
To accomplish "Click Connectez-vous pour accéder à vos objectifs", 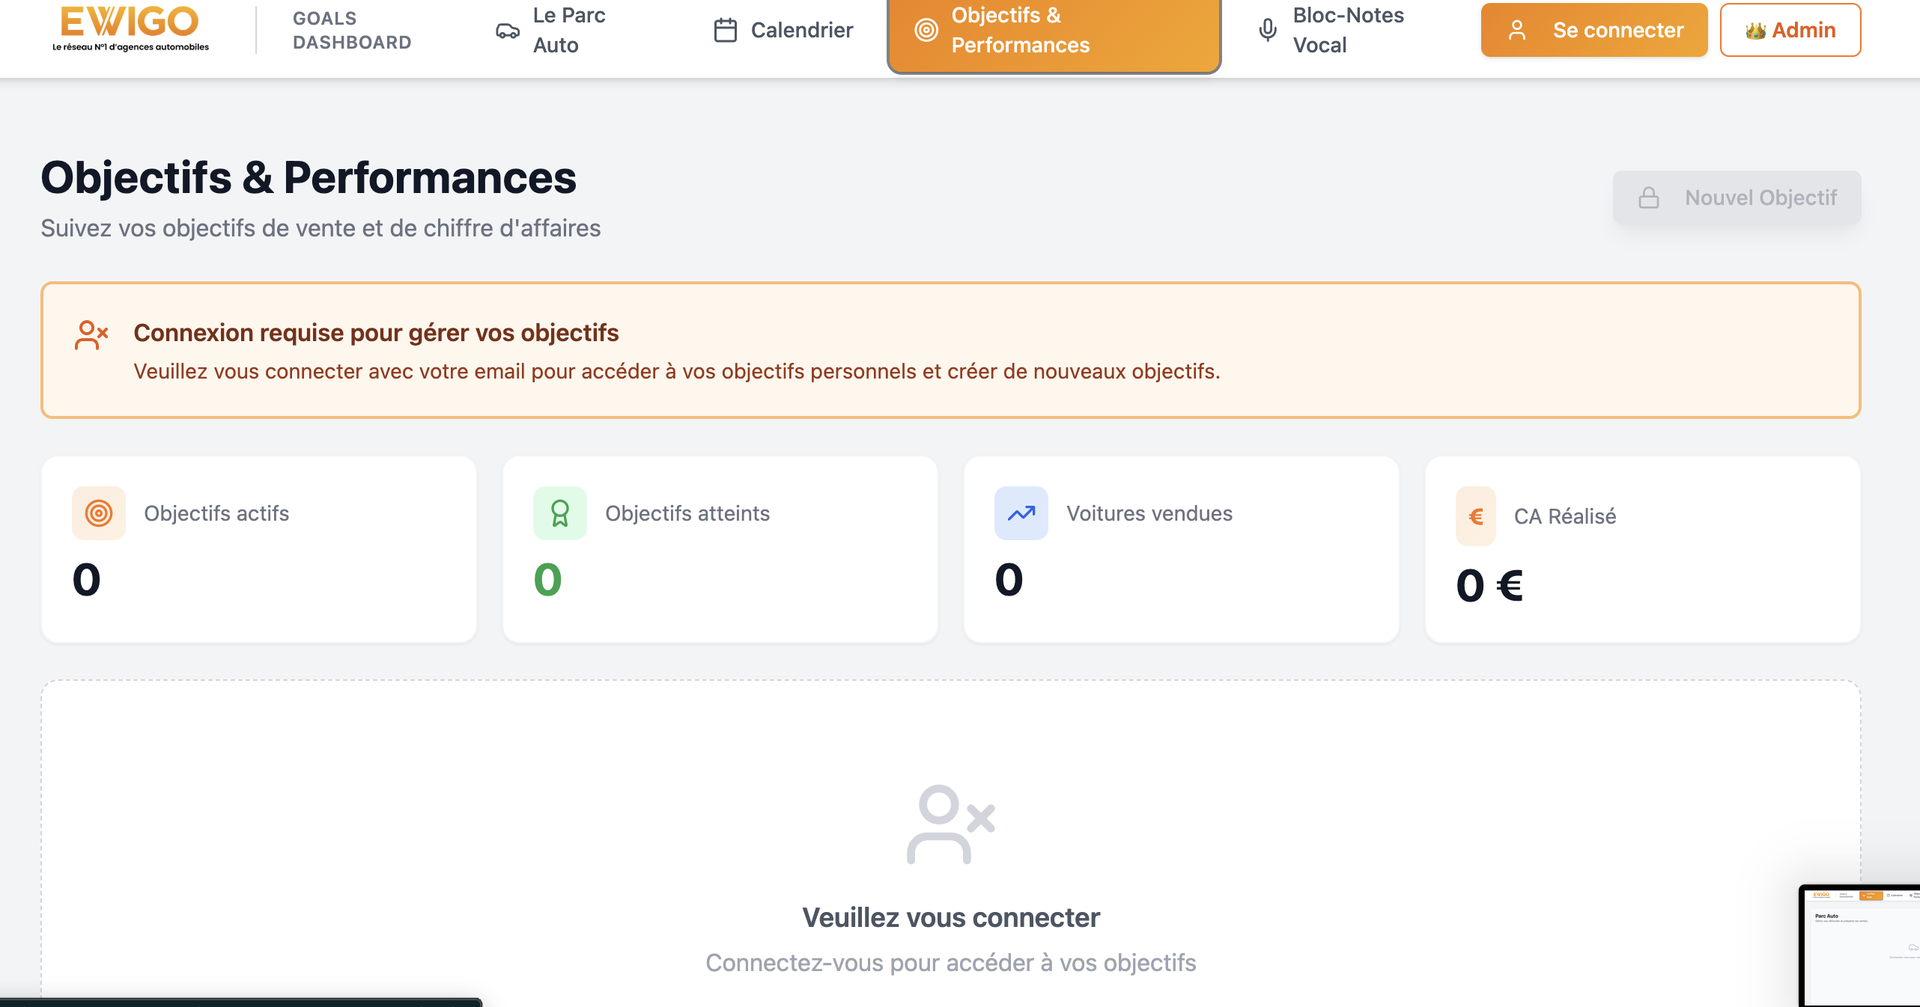I will (951, 963).
